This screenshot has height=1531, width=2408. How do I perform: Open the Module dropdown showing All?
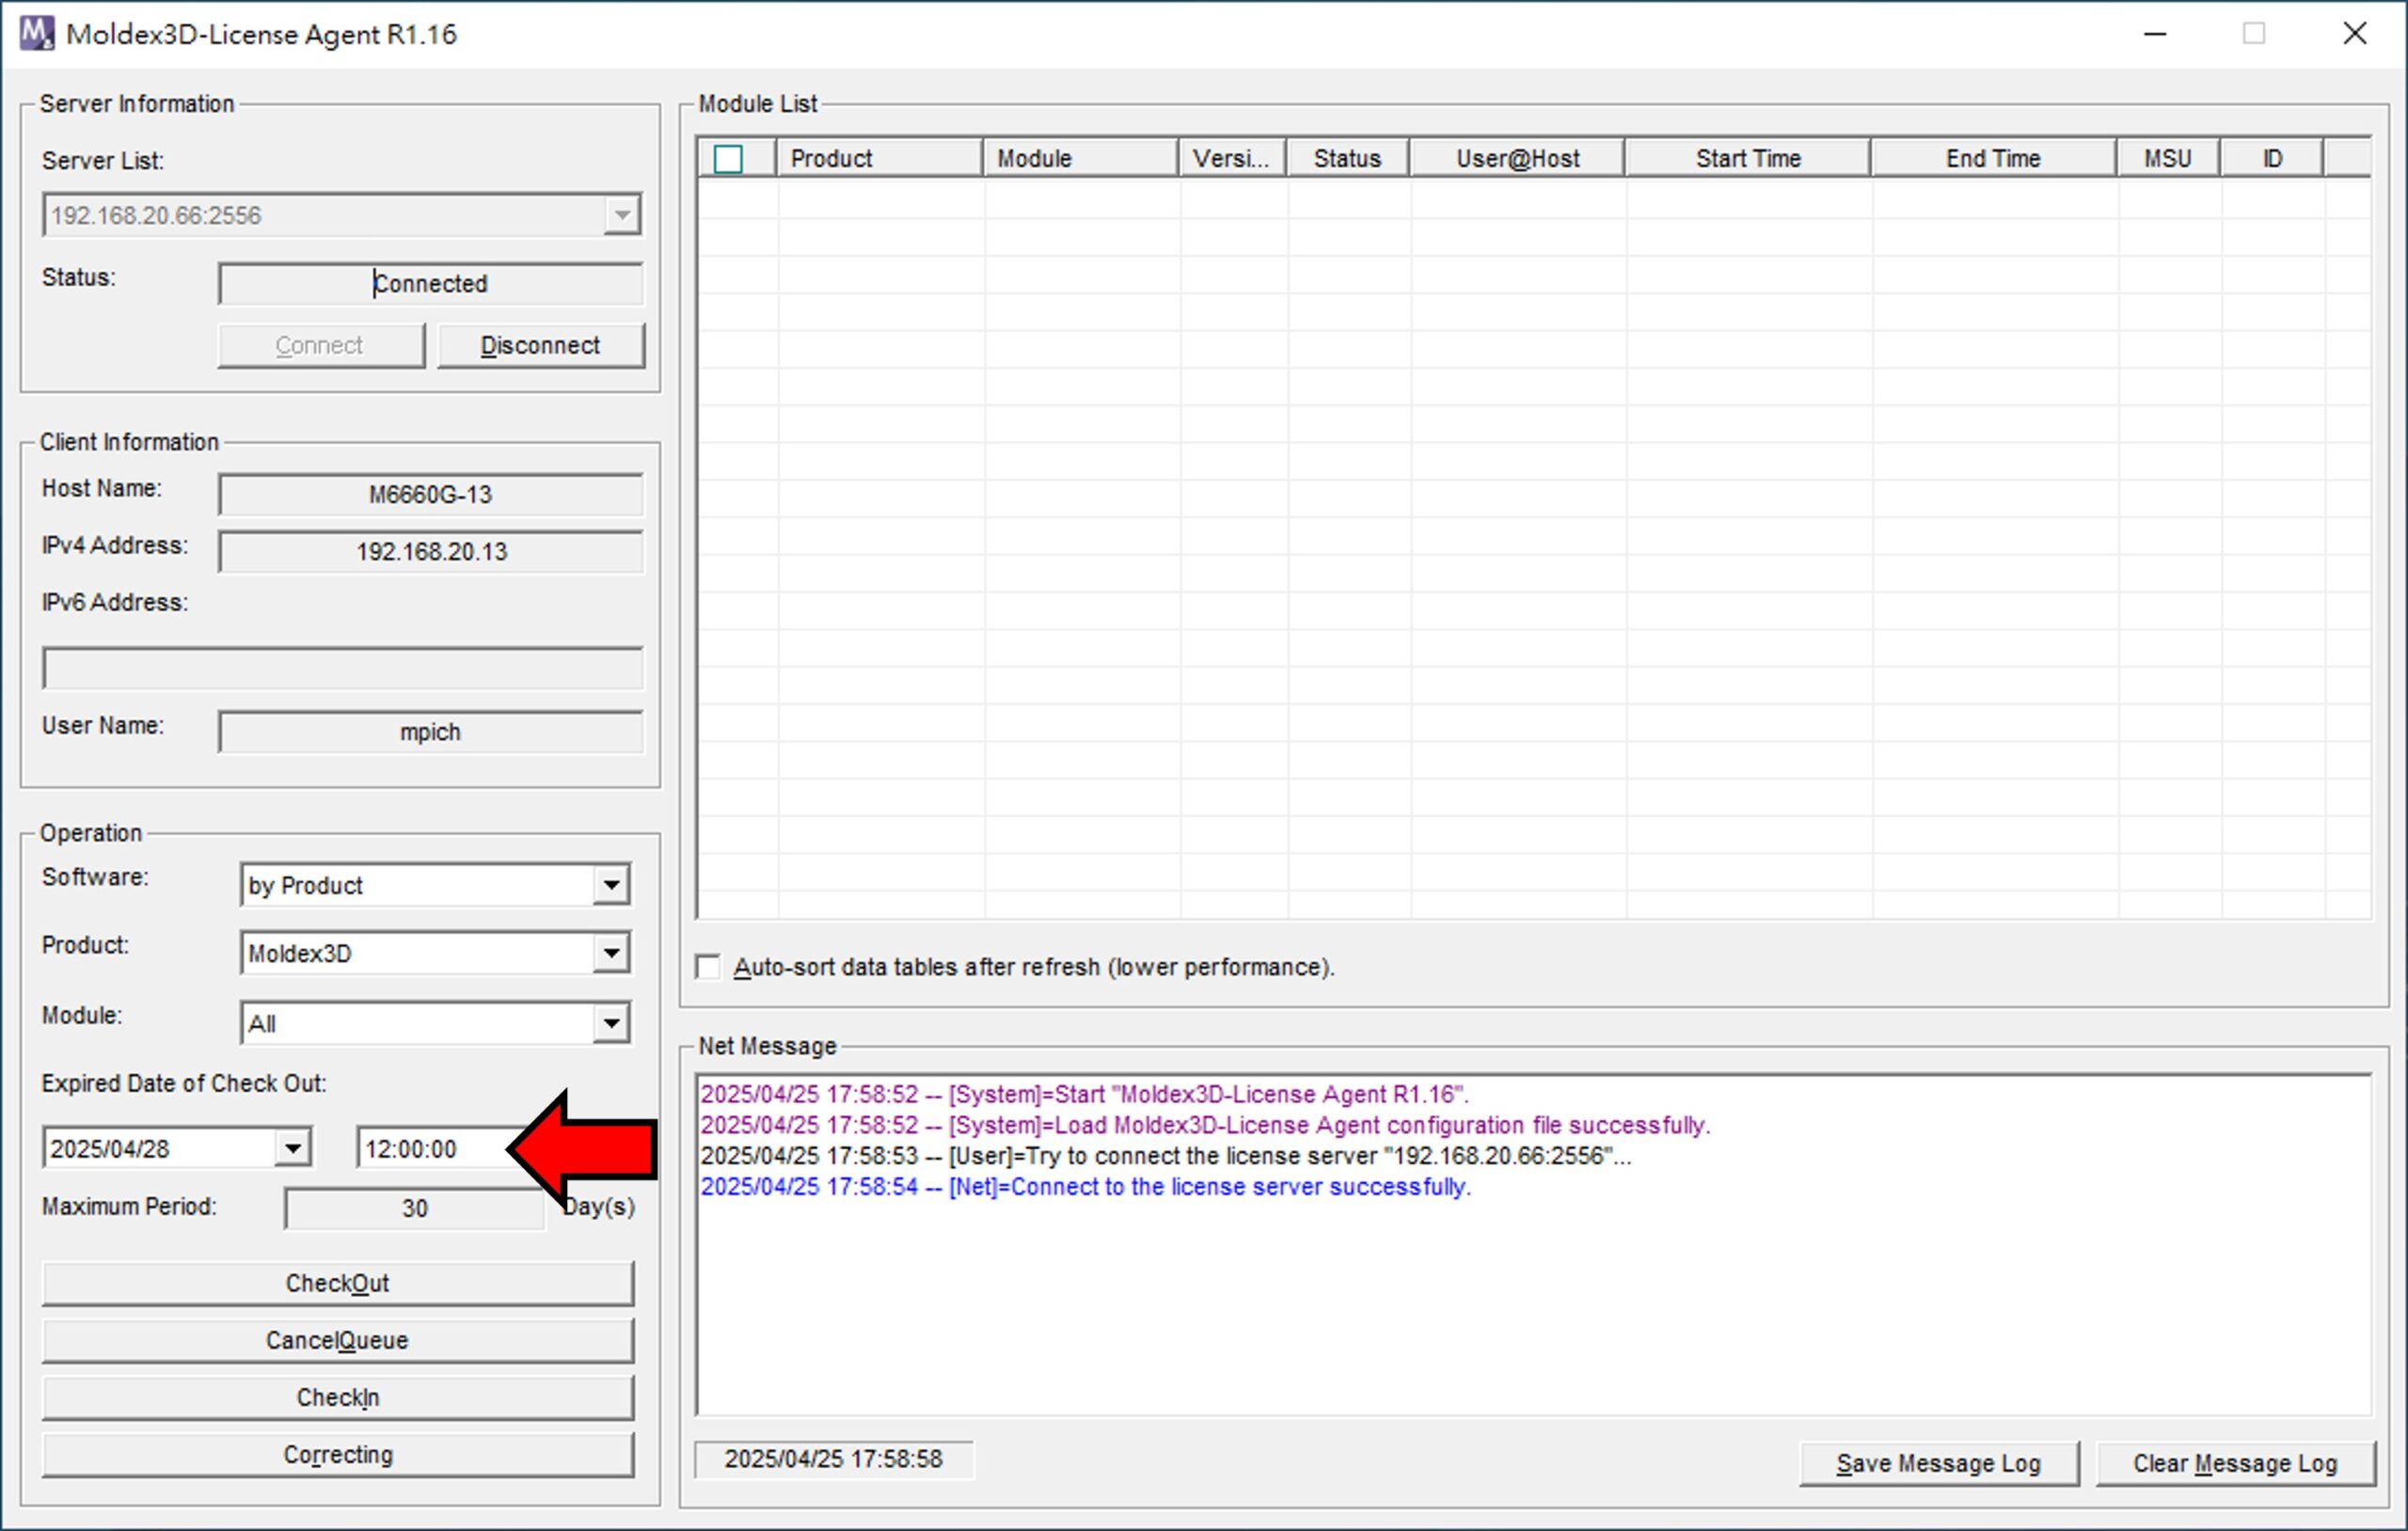pyautogui.click(x=610, y=1023)
